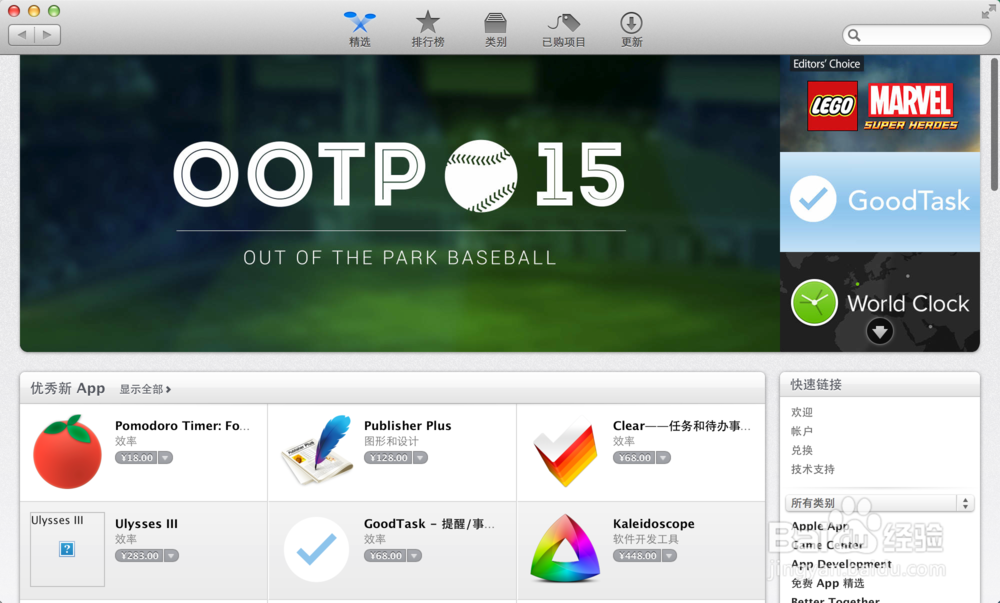
Task: Go back with the left arrow button
Action: coord(22,34)
